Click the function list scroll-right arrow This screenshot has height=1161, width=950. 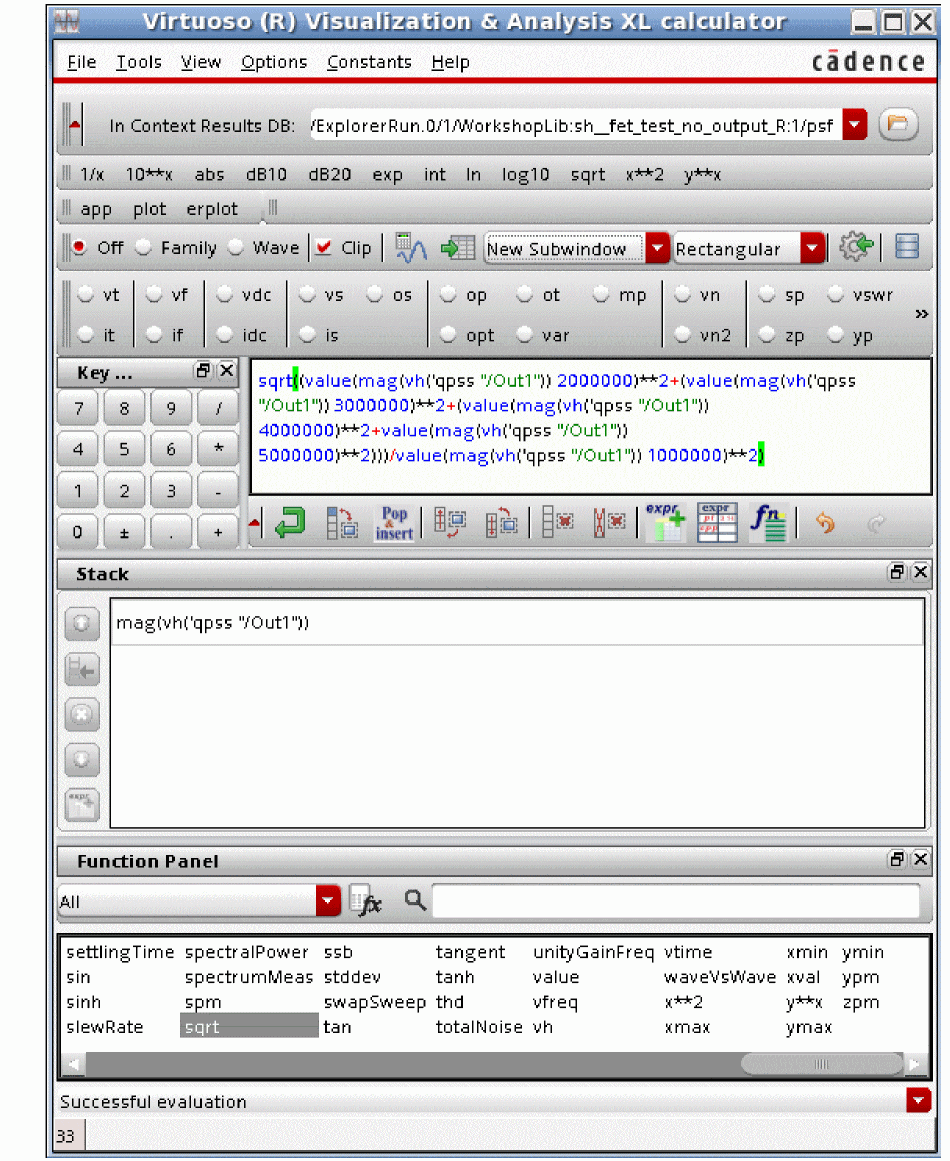[914, 1063]
